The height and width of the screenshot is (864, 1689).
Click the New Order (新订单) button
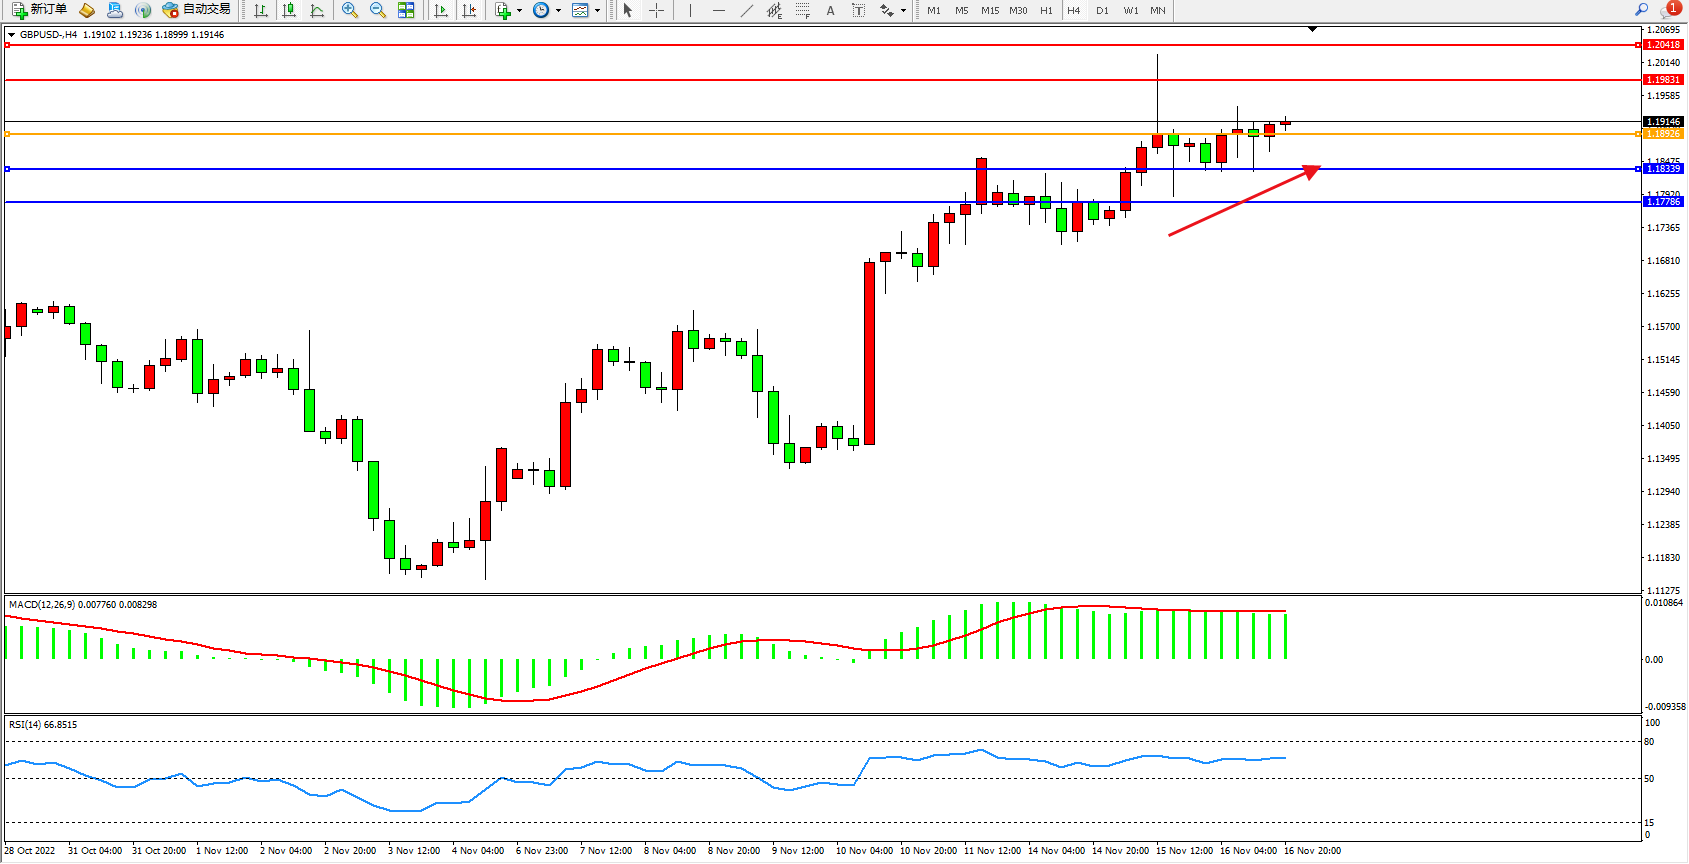pos(40,10)
